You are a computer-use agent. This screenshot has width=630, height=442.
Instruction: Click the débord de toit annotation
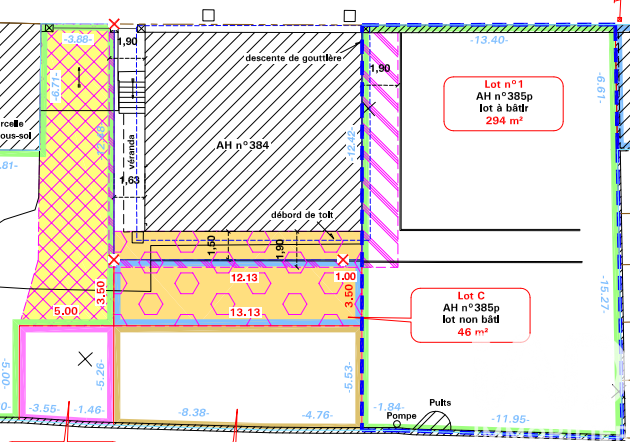302,215
